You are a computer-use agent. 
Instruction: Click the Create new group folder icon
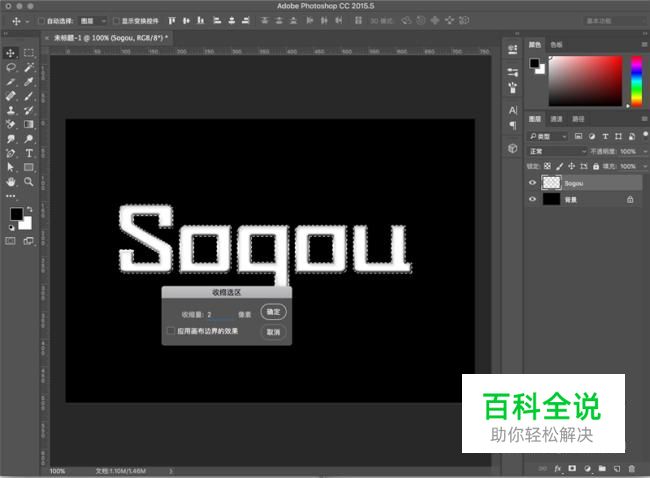click(x=602, y=468)
